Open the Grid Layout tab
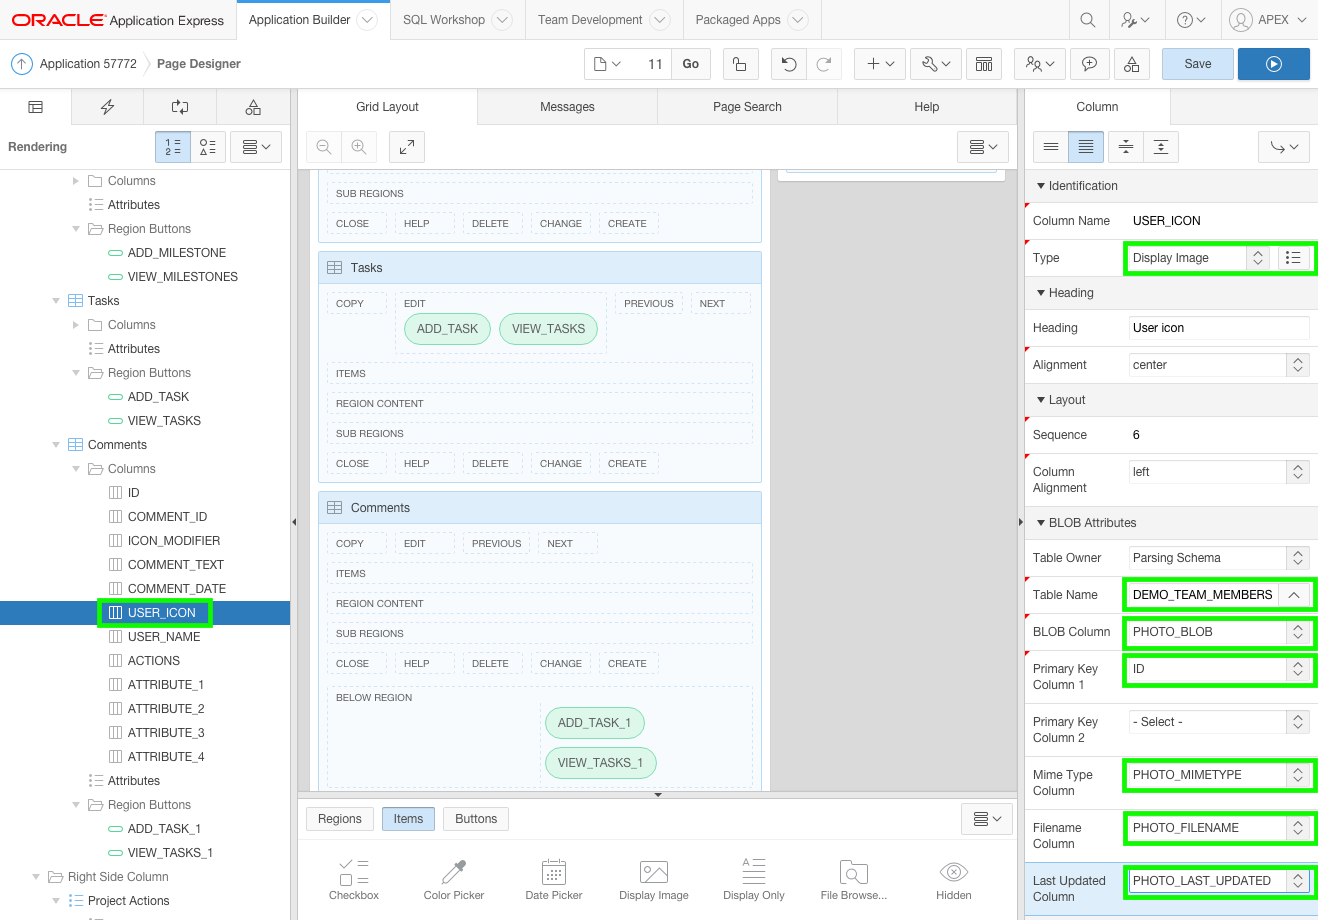This screenshot has width=1318, height=920. pos(388,107)
